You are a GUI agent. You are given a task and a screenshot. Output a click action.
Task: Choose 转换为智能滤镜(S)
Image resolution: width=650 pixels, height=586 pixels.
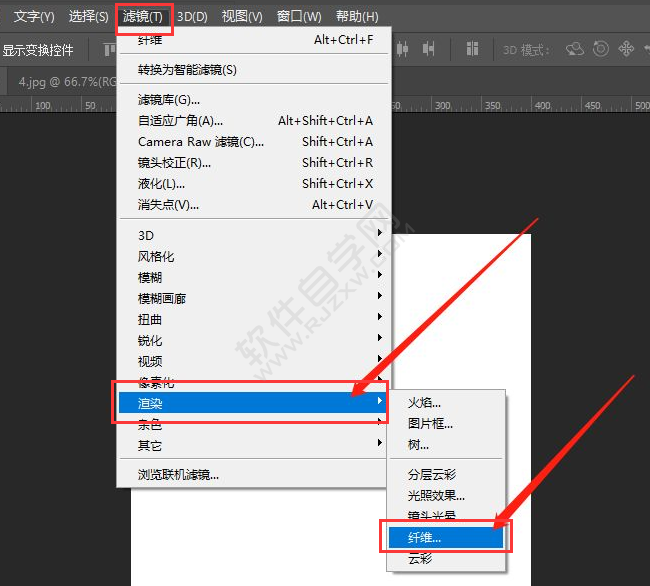tap(254, 70)
